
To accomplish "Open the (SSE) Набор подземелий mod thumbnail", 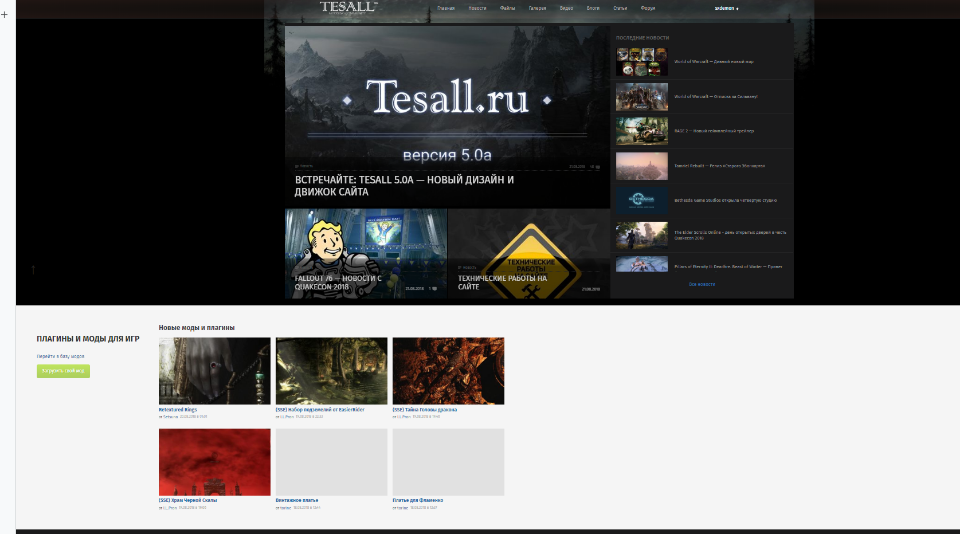I will (331, 370).
